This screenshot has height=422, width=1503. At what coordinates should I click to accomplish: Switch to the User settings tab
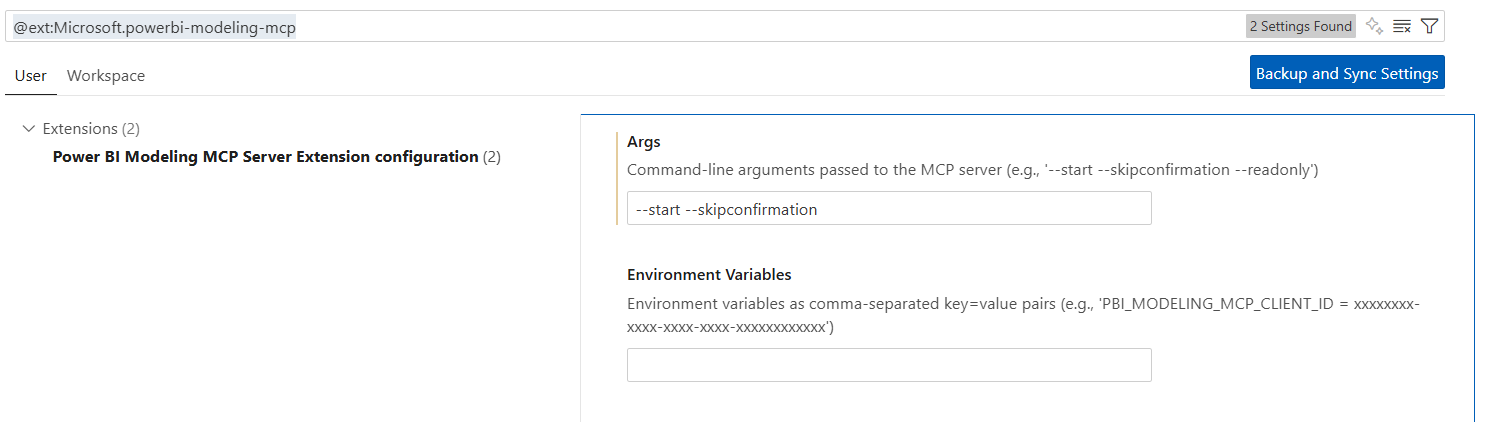click(31, 76)
